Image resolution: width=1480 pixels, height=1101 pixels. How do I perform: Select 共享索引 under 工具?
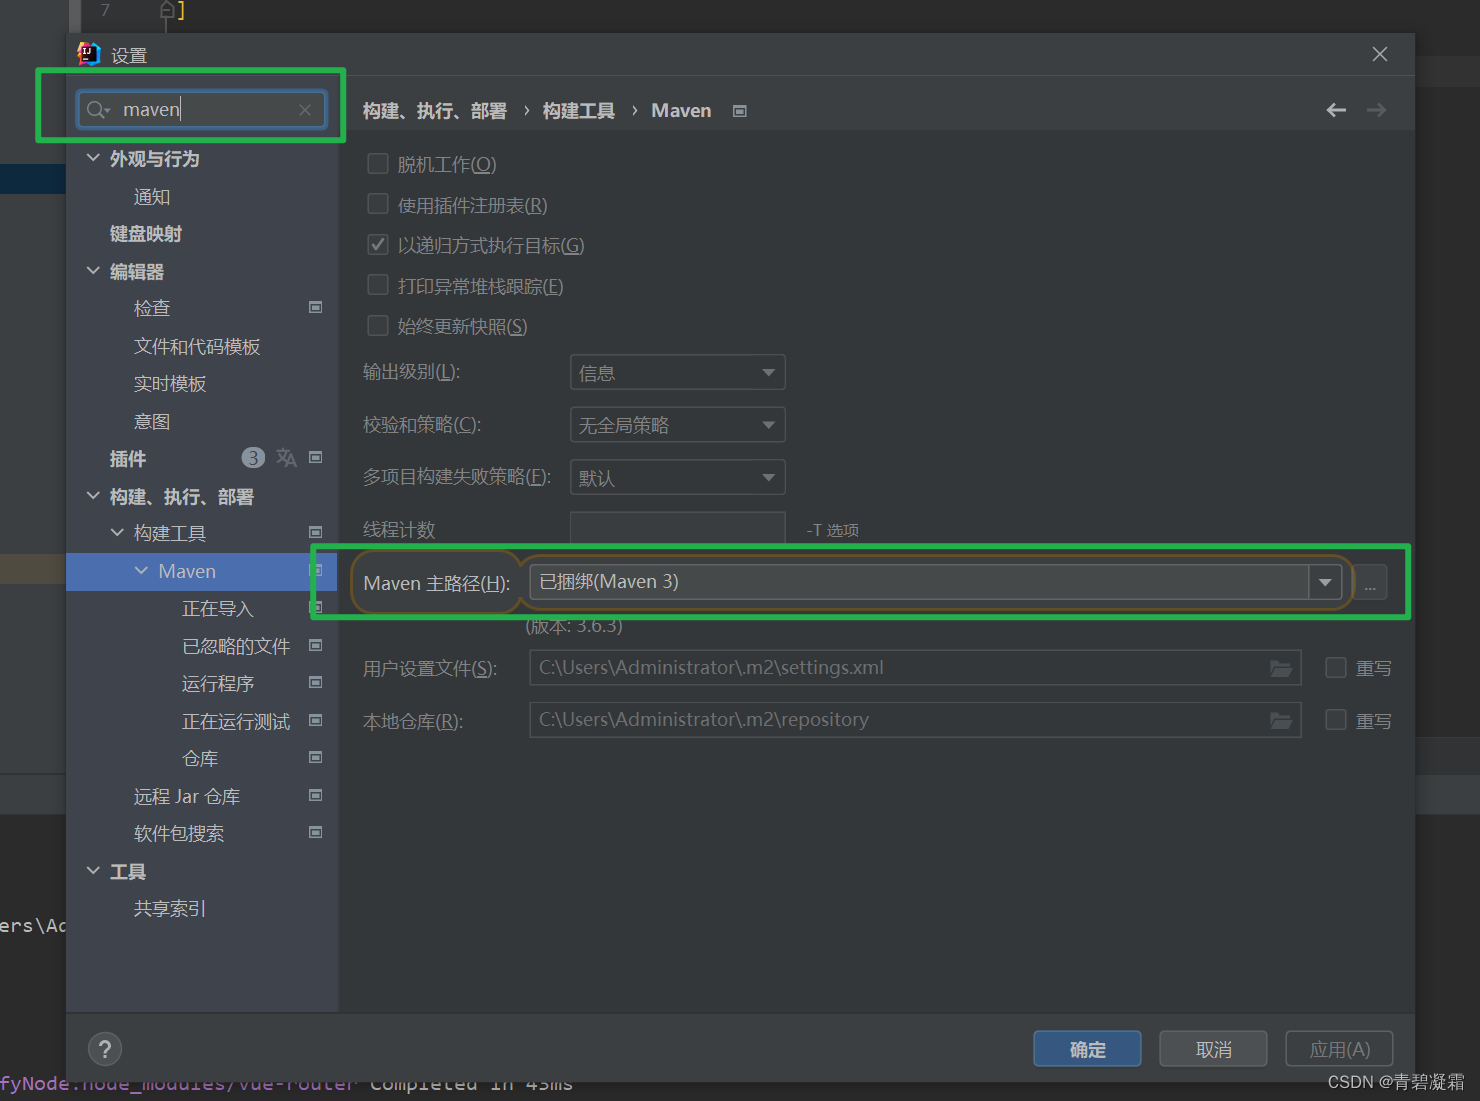(x=170, y=909)
